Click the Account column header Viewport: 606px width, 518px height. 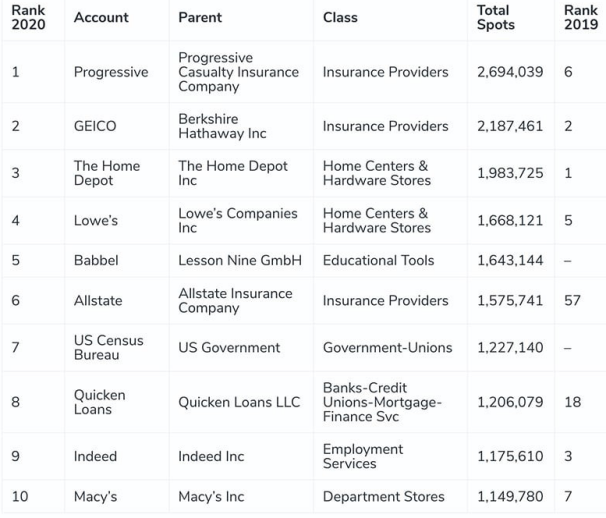pos(101,17)
